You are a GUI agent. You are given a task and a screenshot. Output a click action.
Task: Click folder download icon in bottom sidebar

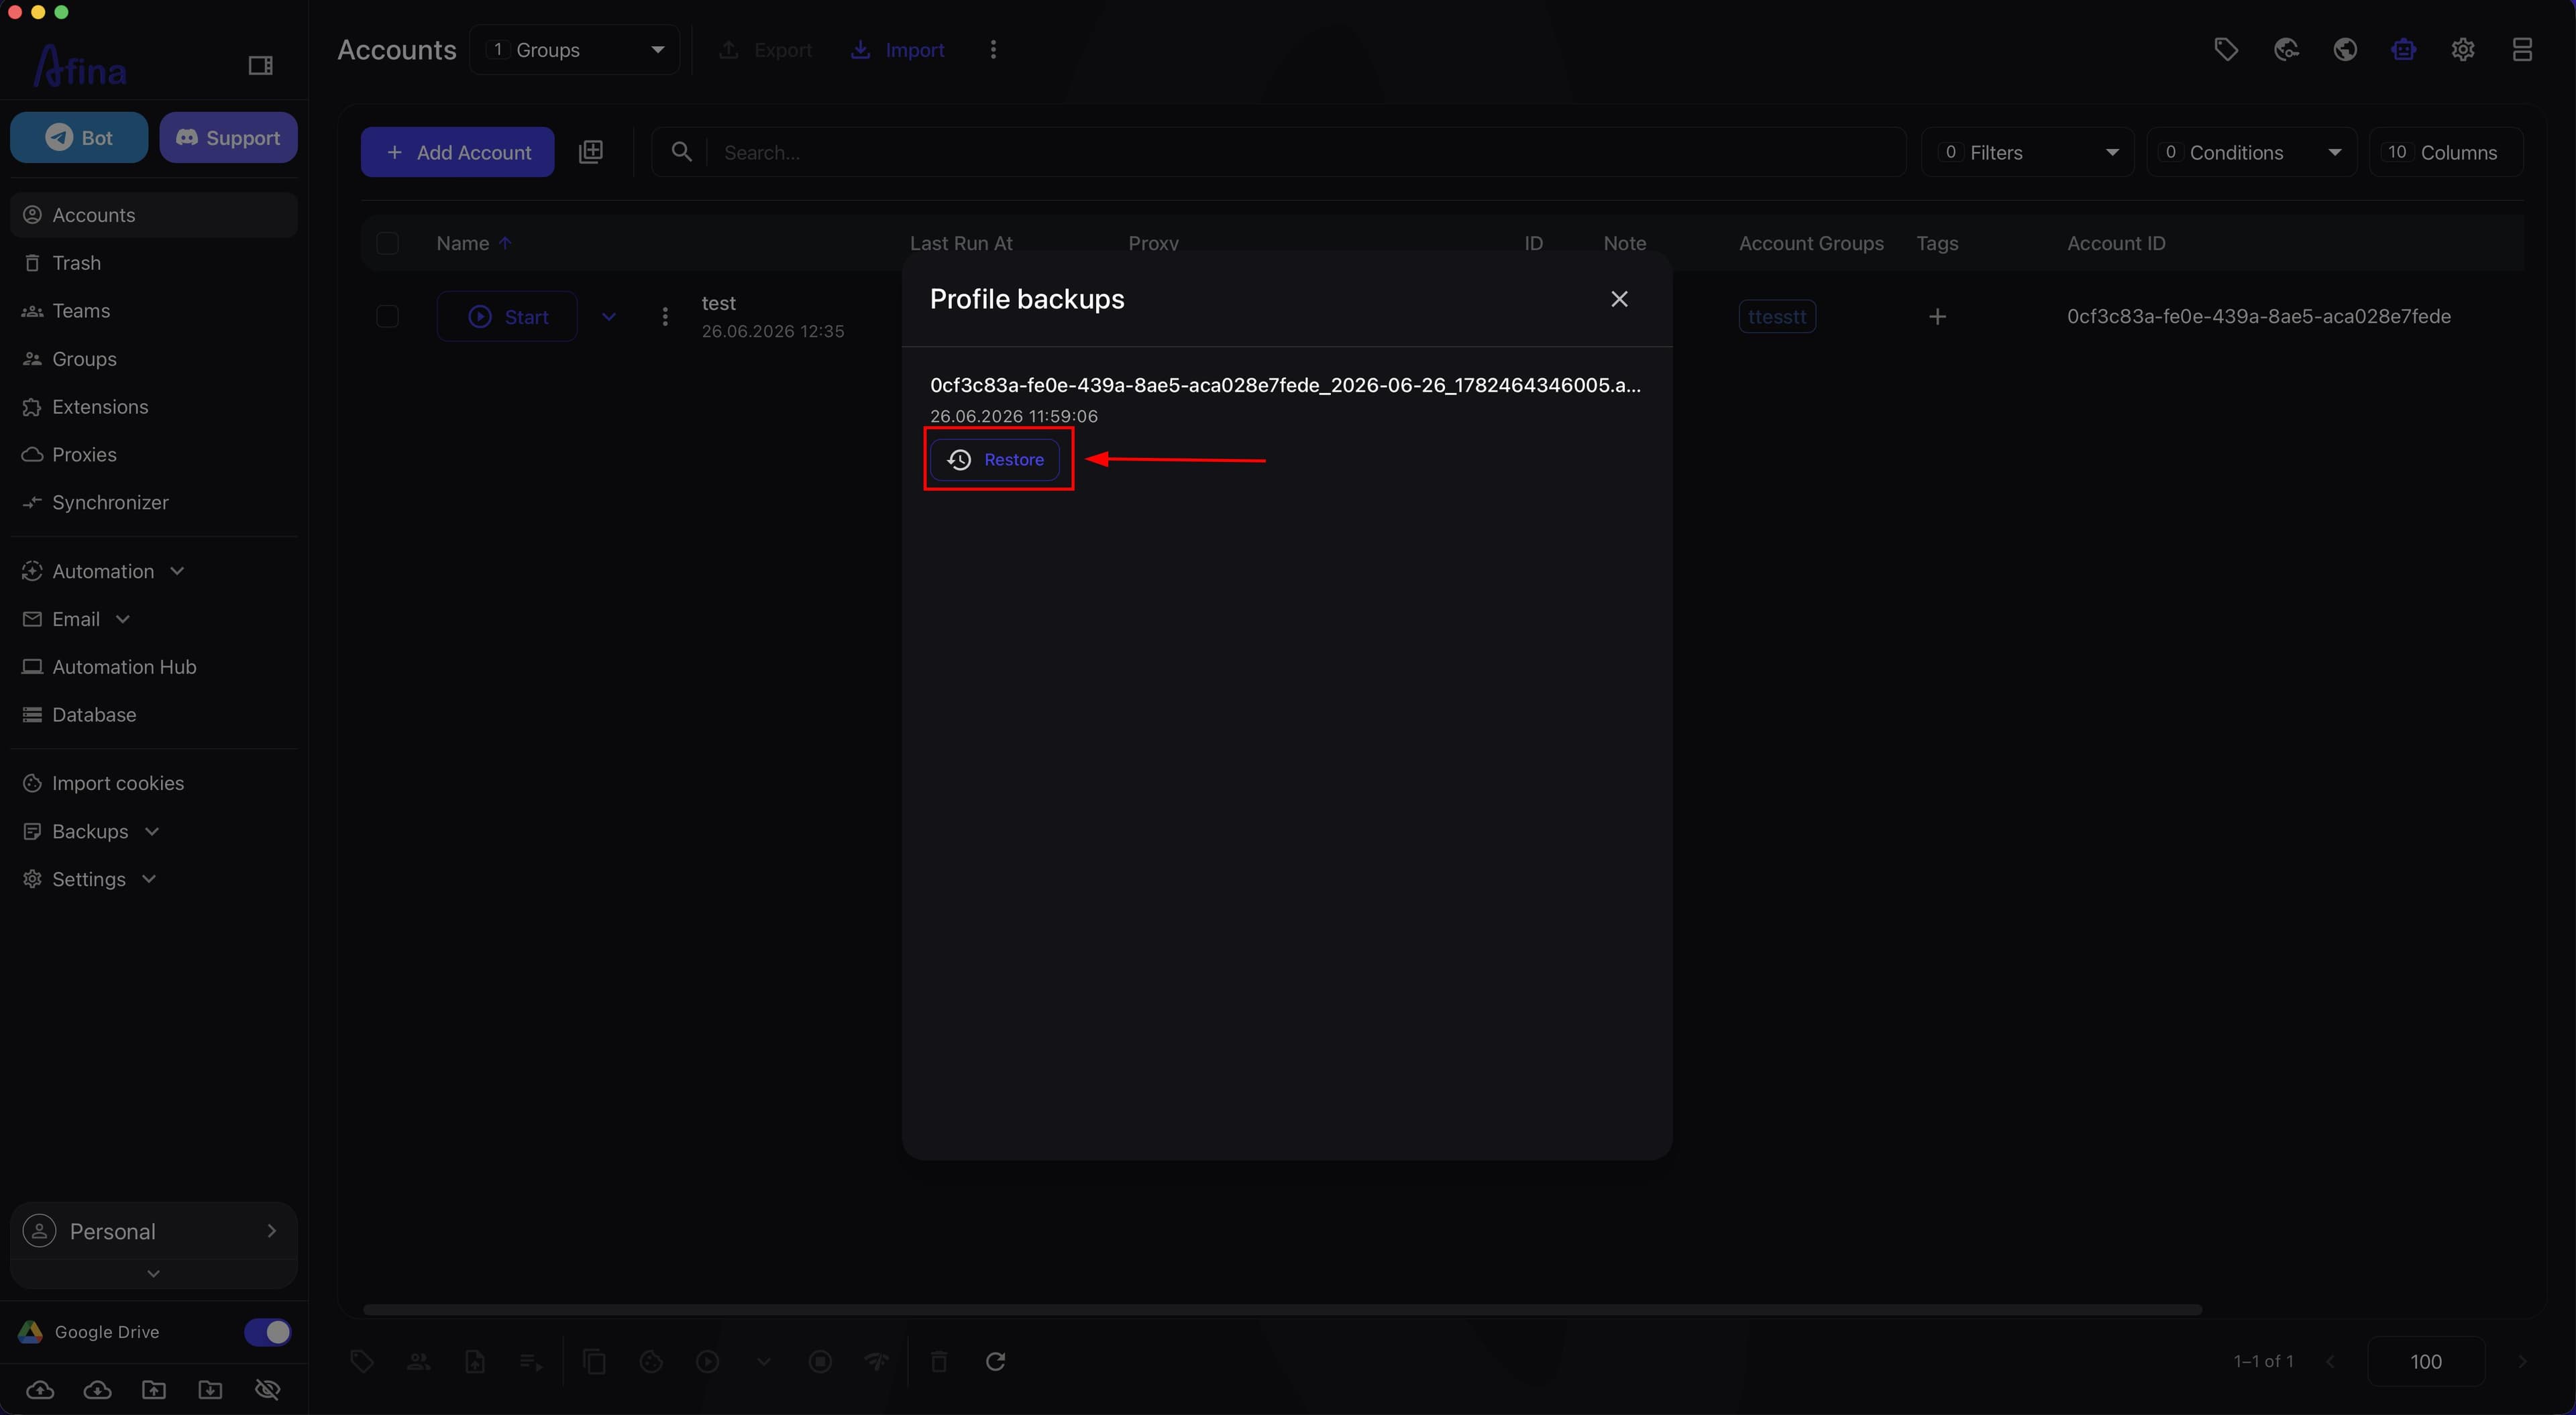[210, 1390]
